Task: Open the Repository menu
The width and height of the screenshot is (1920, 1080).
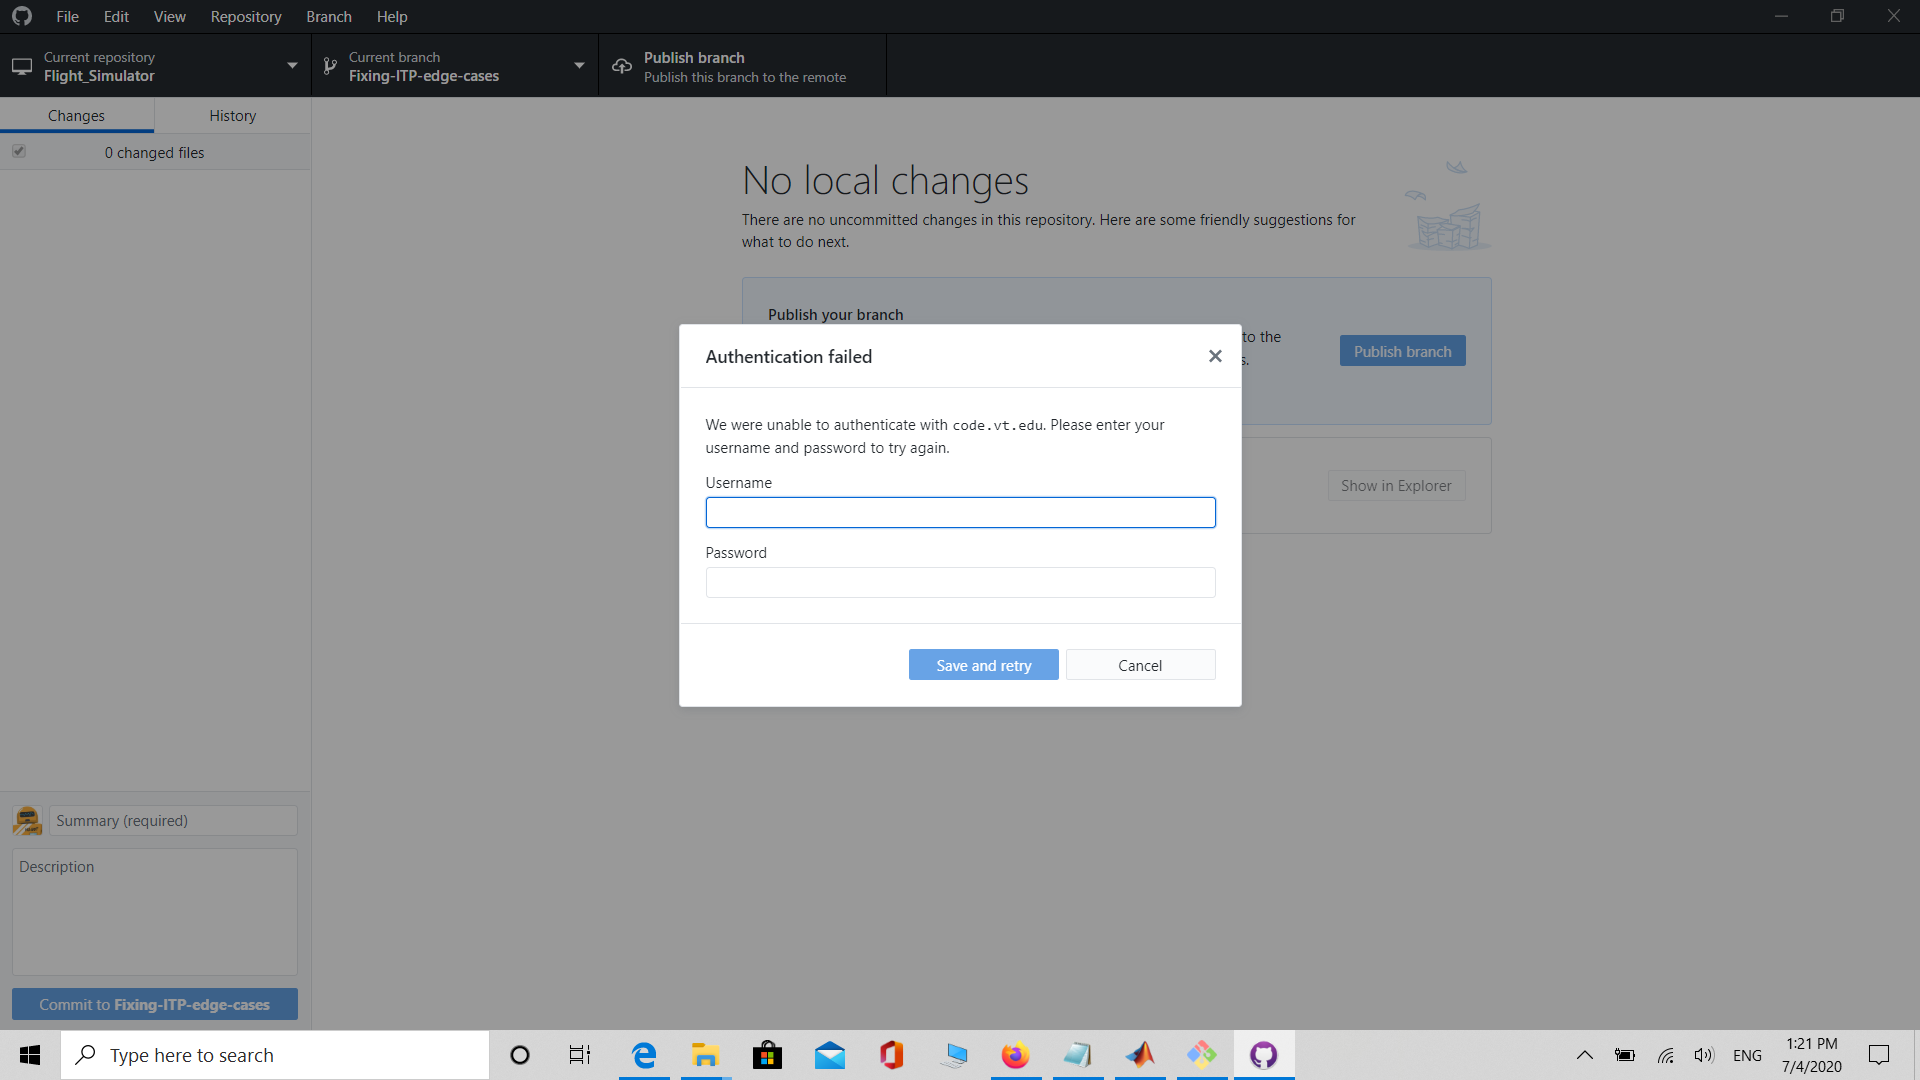Action: point(246,16)
